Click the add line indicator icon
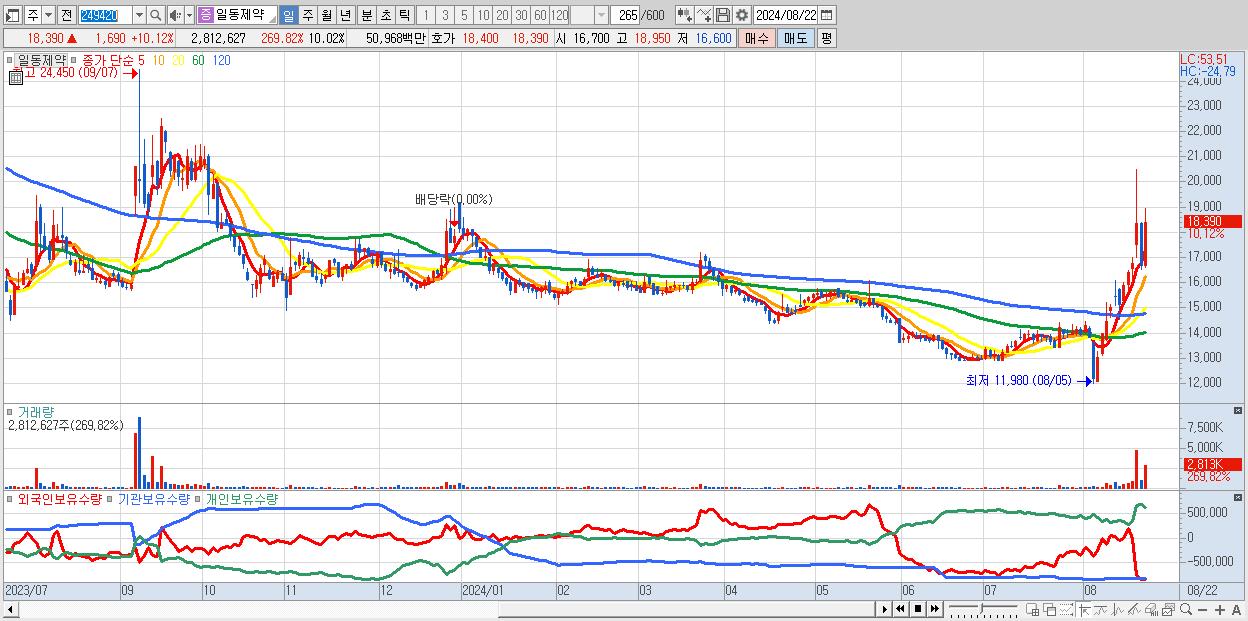The image size is (1248, 621). pos(703,15)
